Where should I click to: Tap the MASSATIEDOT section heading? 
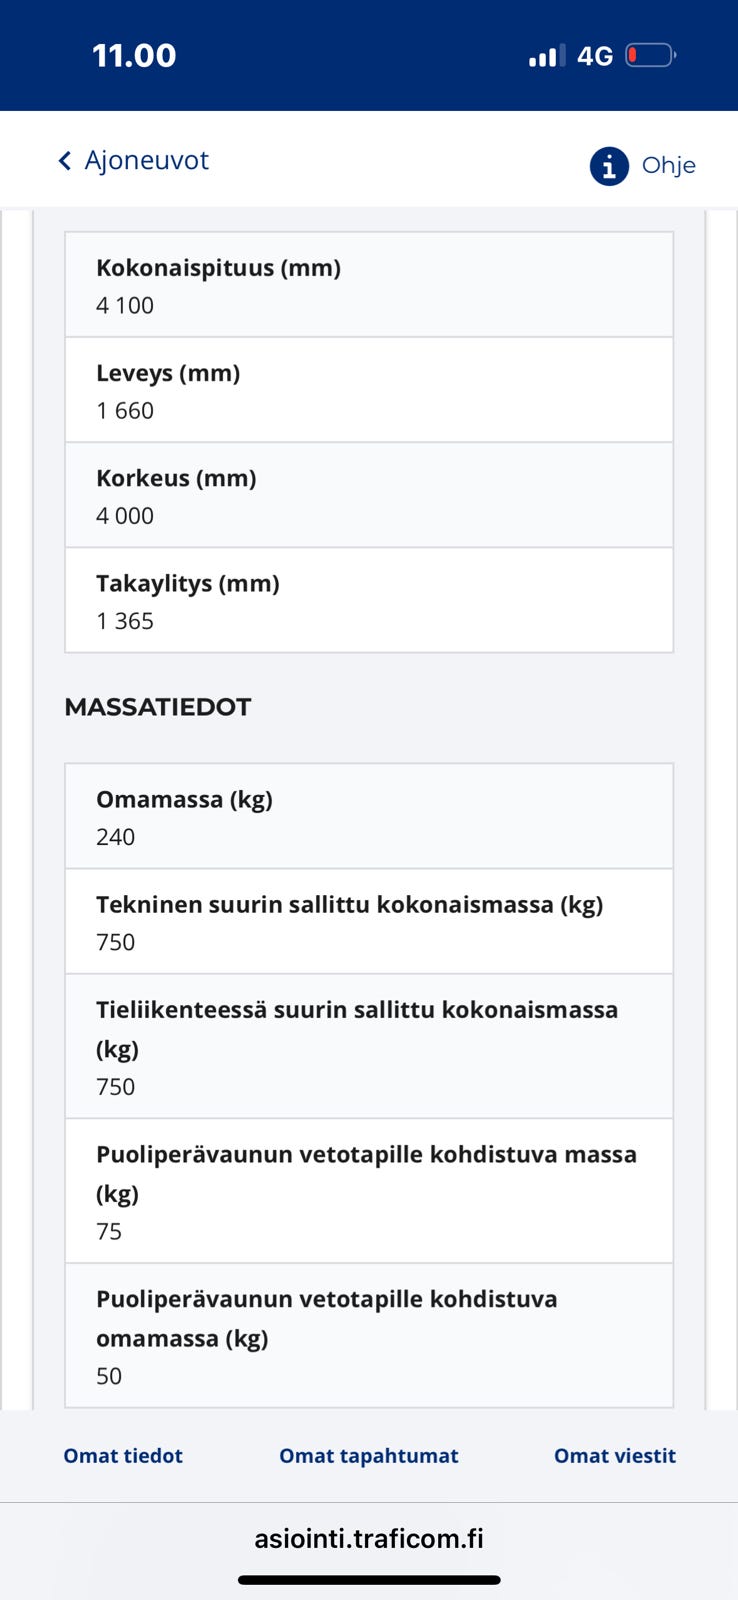157,706
